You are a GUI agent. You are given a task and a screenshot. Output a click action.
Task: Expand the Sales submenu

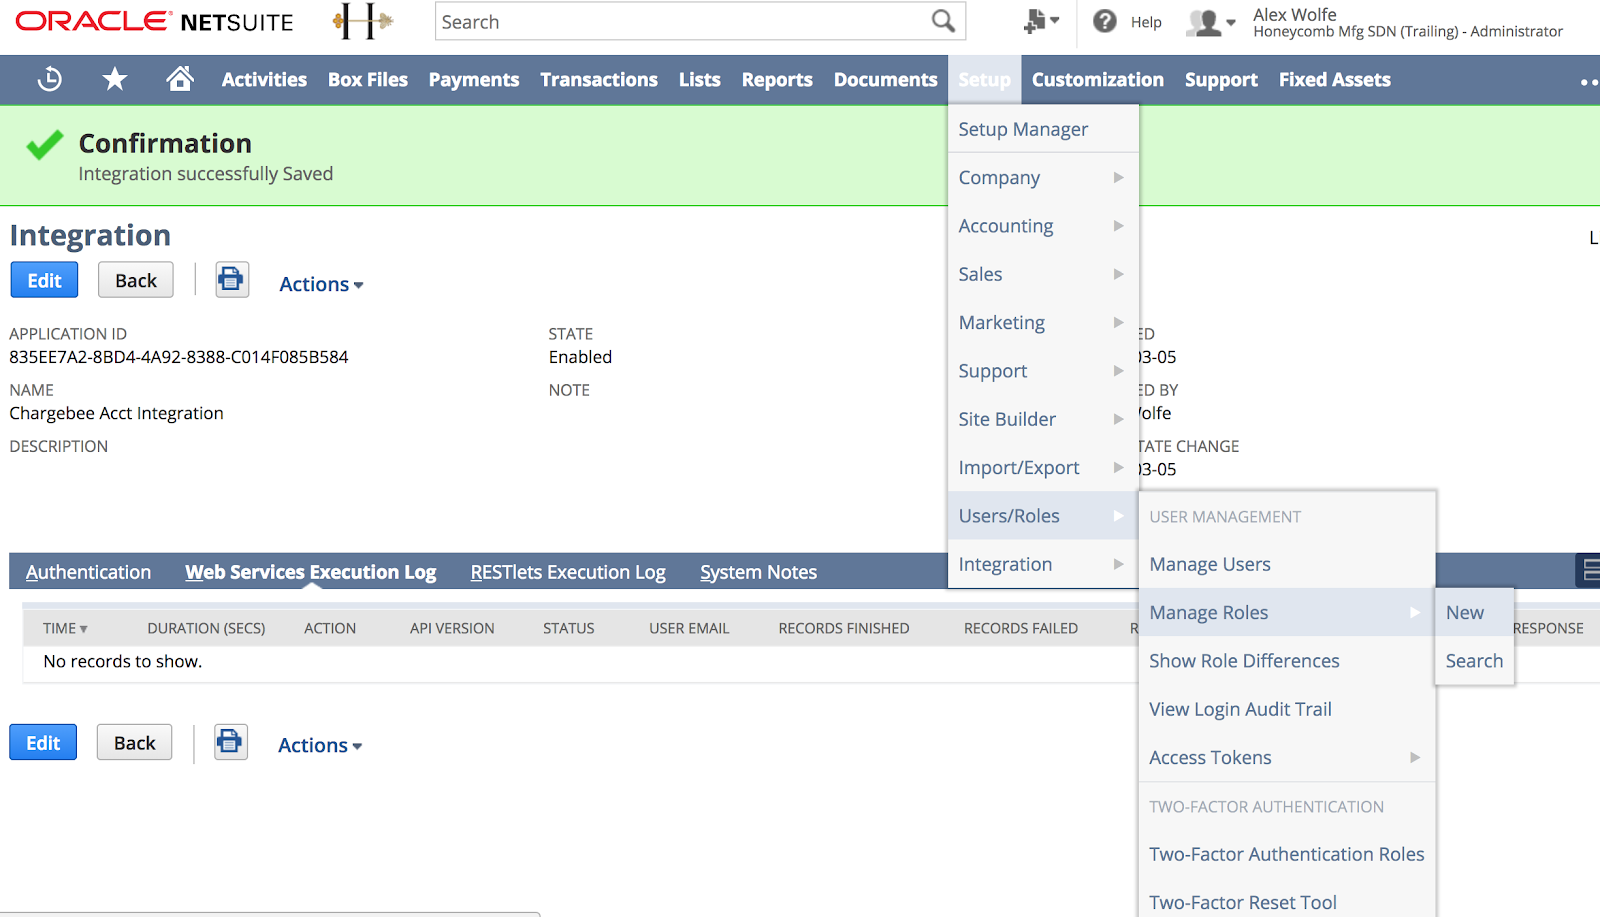tap(1043, 274)
